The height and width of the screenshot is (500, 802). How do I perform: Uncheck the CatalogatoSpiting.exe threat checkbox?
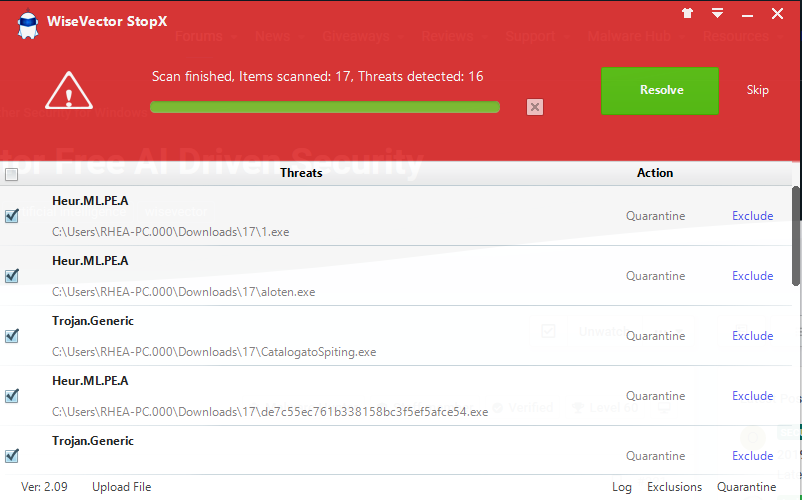click(12, 336)
